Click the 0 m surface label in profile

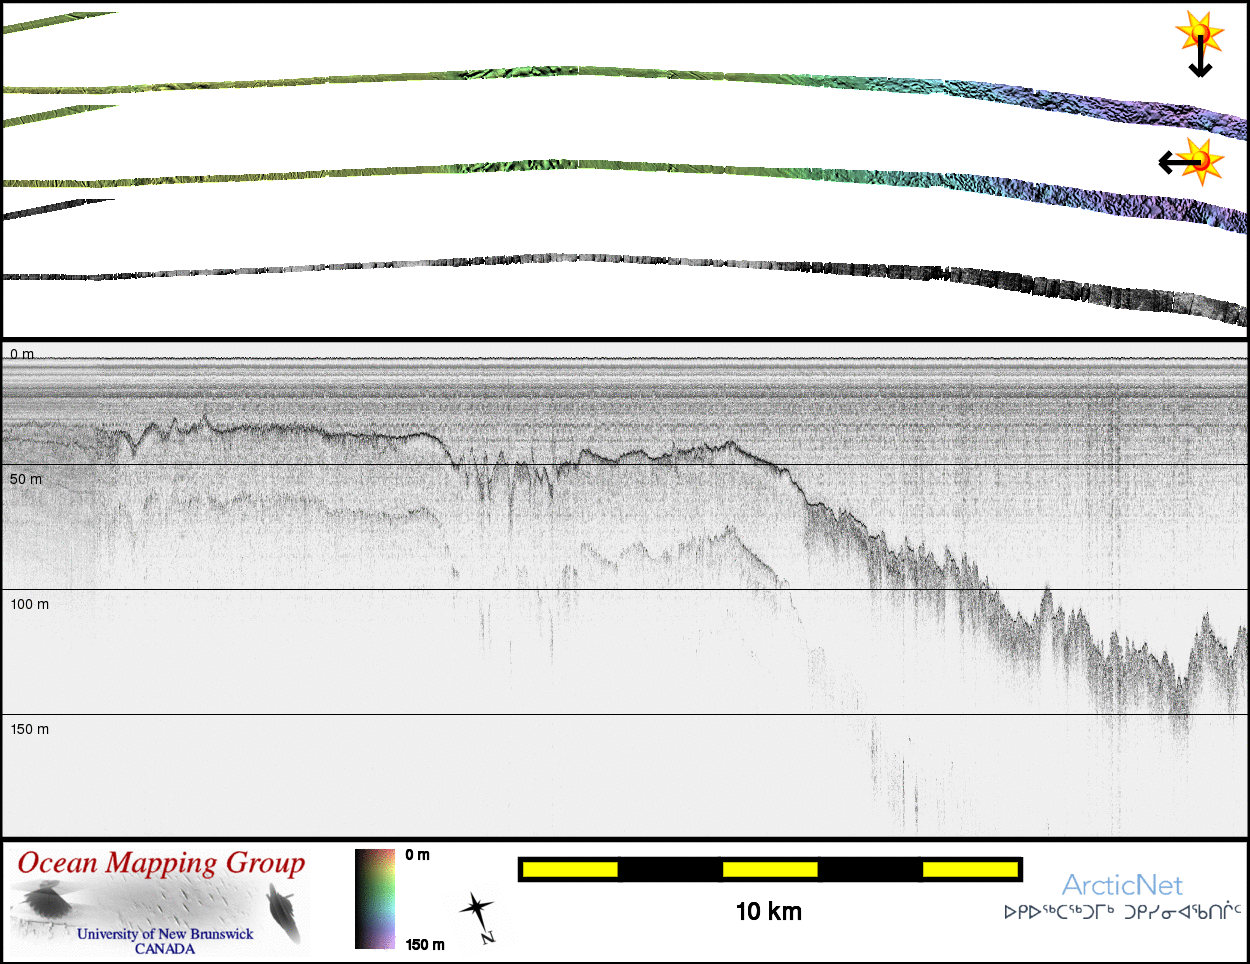point(22,354)
